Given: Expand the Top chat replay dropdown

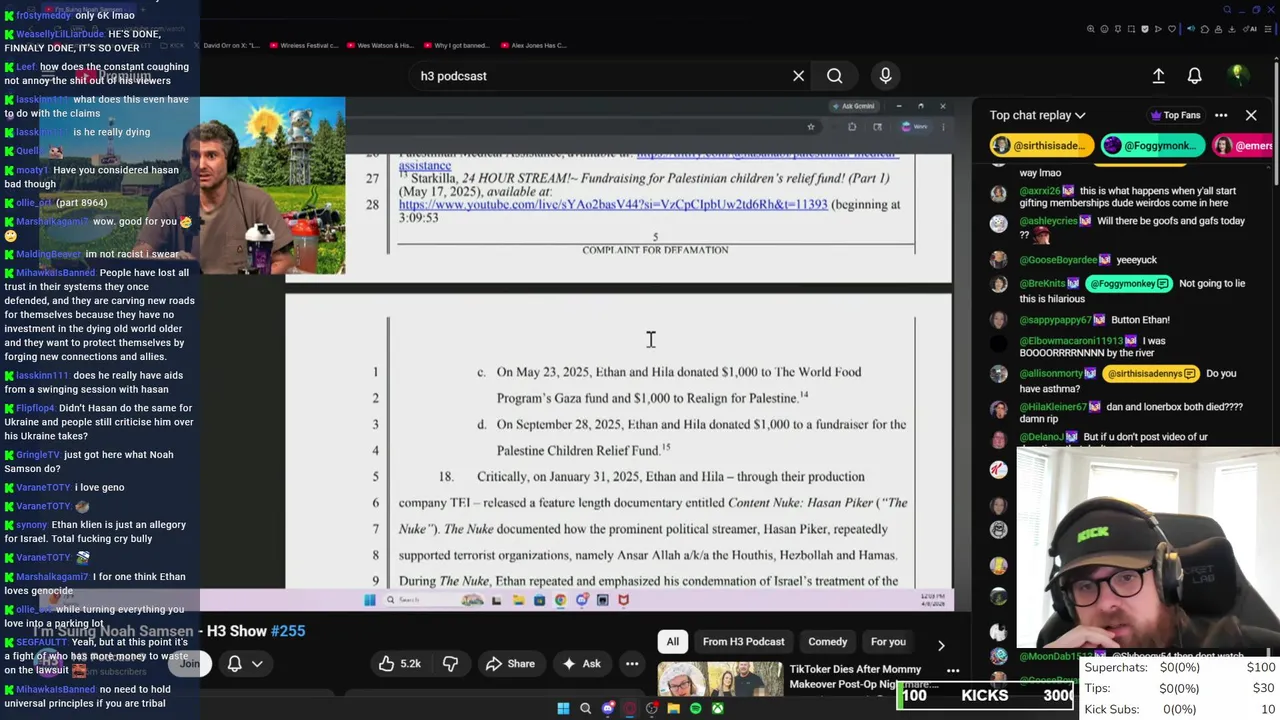Looking at the screenshot, I should point(1037,115).
